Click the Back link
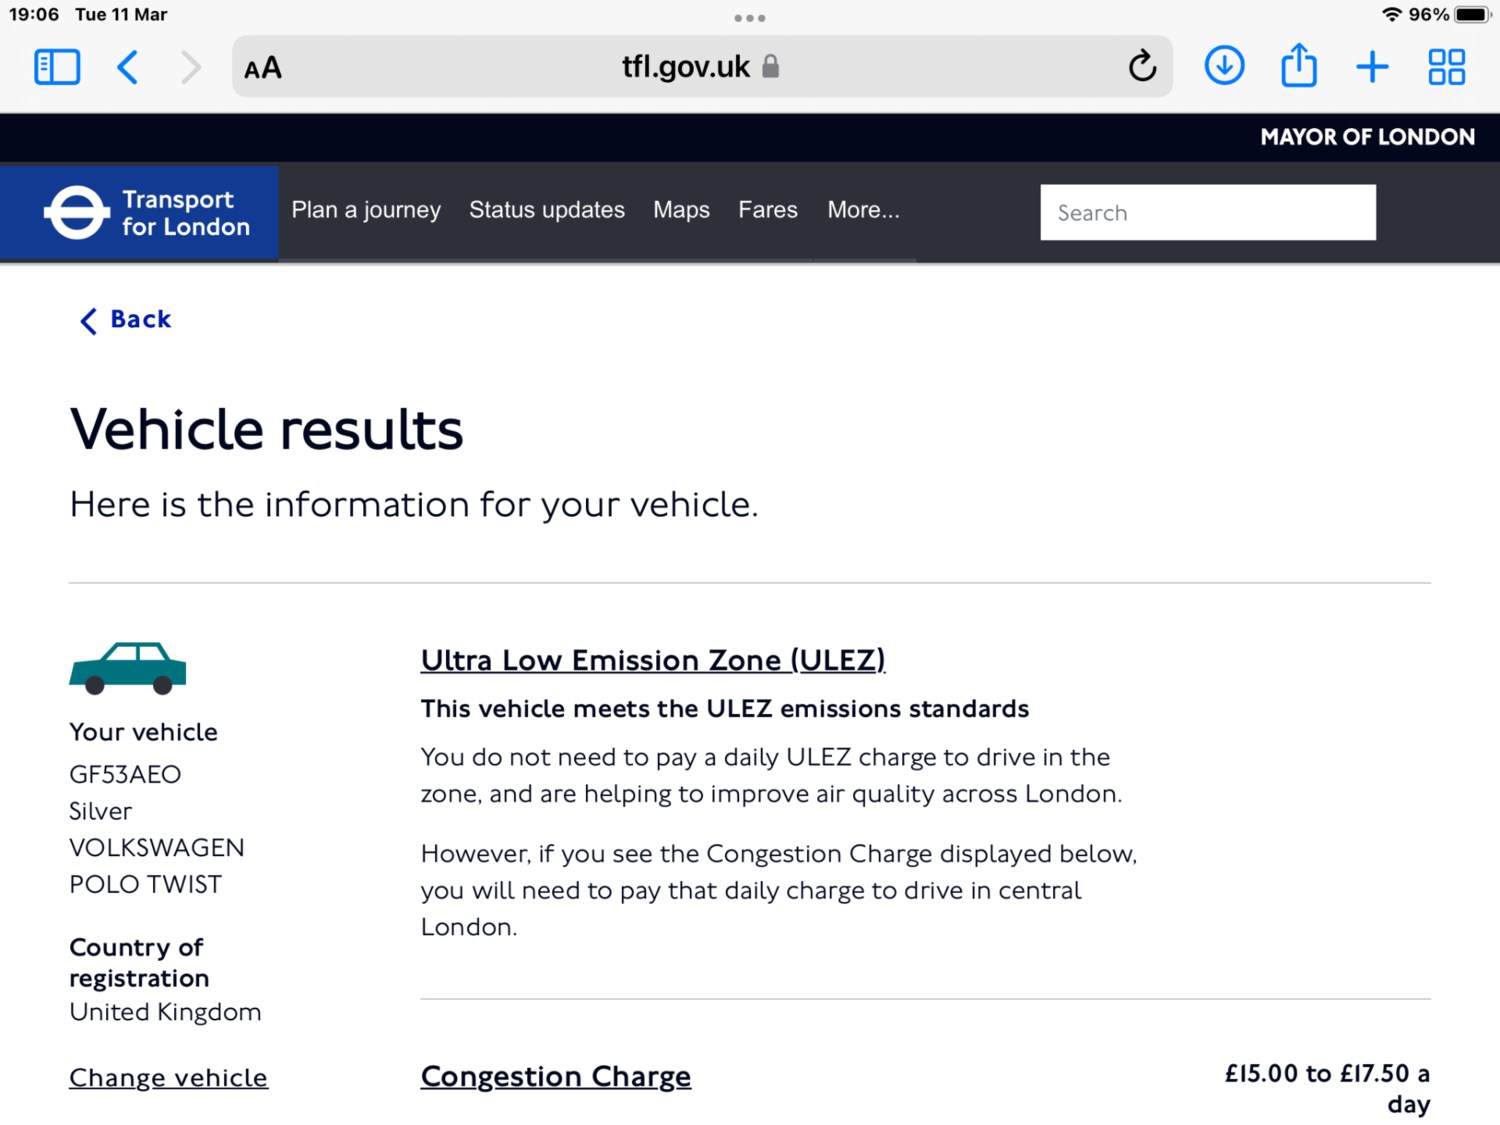 (x=125, y=320)
